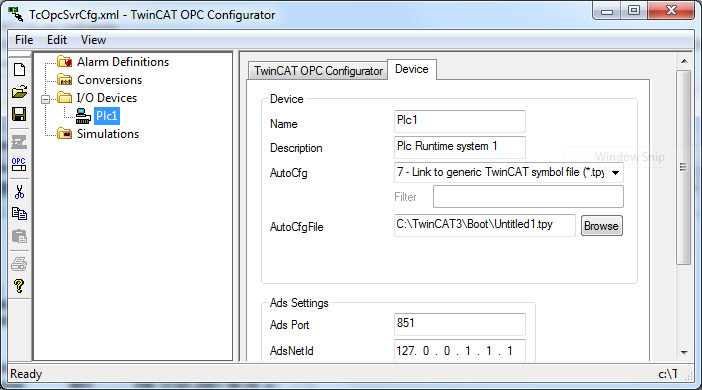Click the AdsNetId label
Screen dimensions: 702x390
point(291,351)
